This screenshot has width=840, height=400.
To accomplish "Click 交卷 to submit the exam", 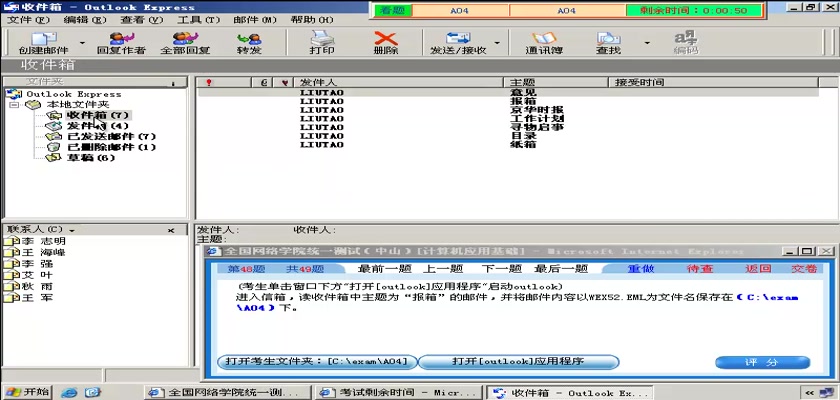I will tap(804, 269).
